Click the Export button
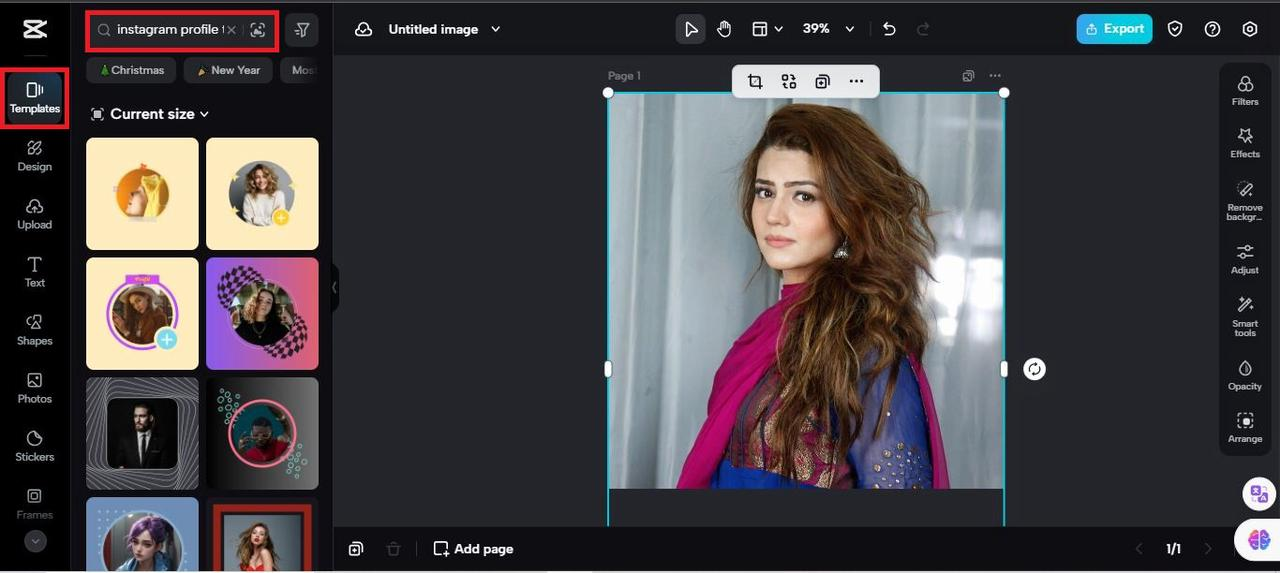The image size is (1280, 573). tap(1114, 29)
